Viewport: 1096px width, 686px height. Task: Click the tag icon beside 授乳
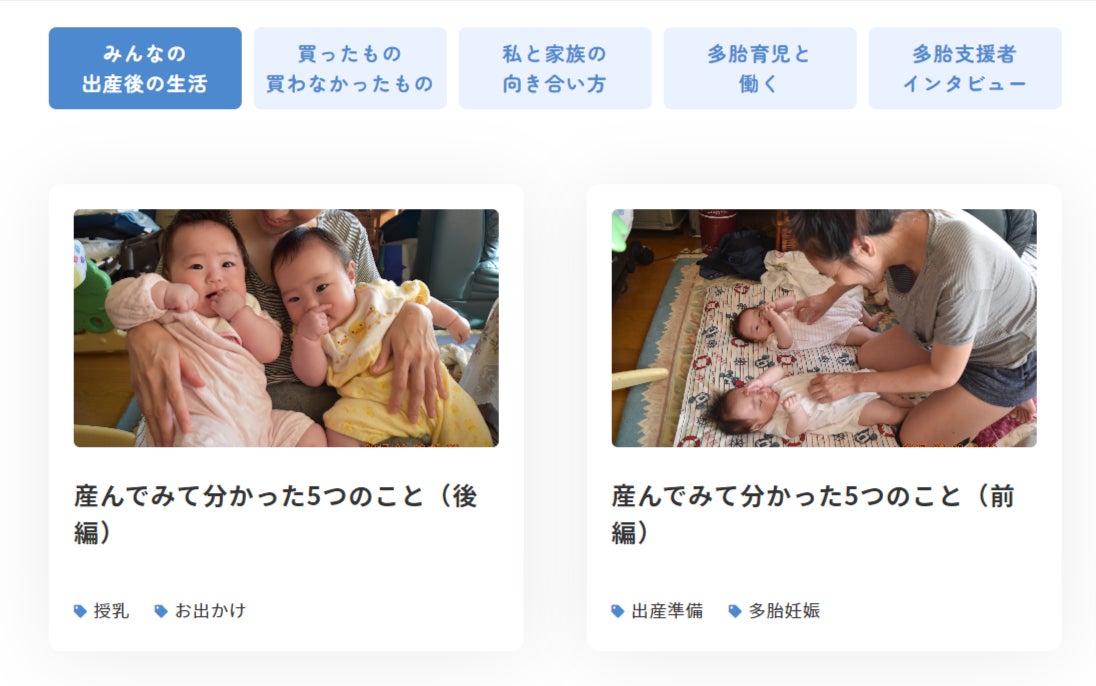pyautogui.click(x=80, y=611)
